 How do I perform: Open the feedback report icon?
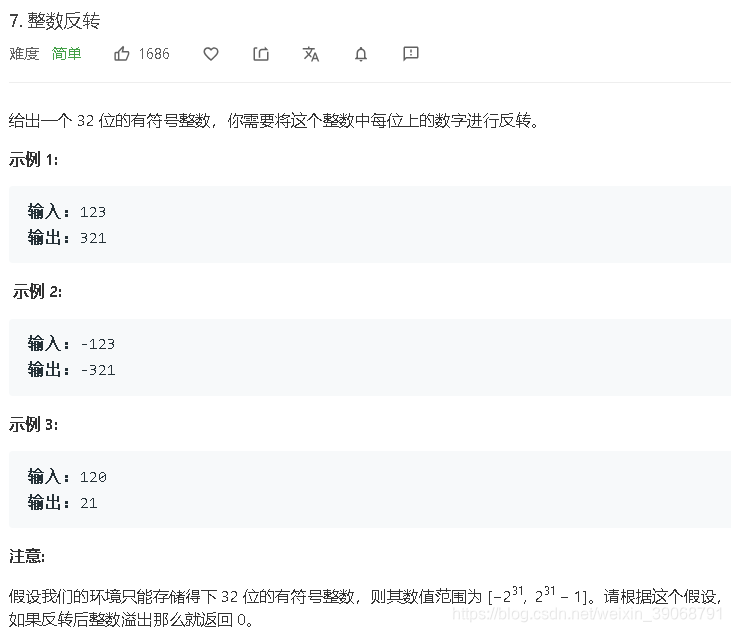pyautogui.click(x=411, y=54)
